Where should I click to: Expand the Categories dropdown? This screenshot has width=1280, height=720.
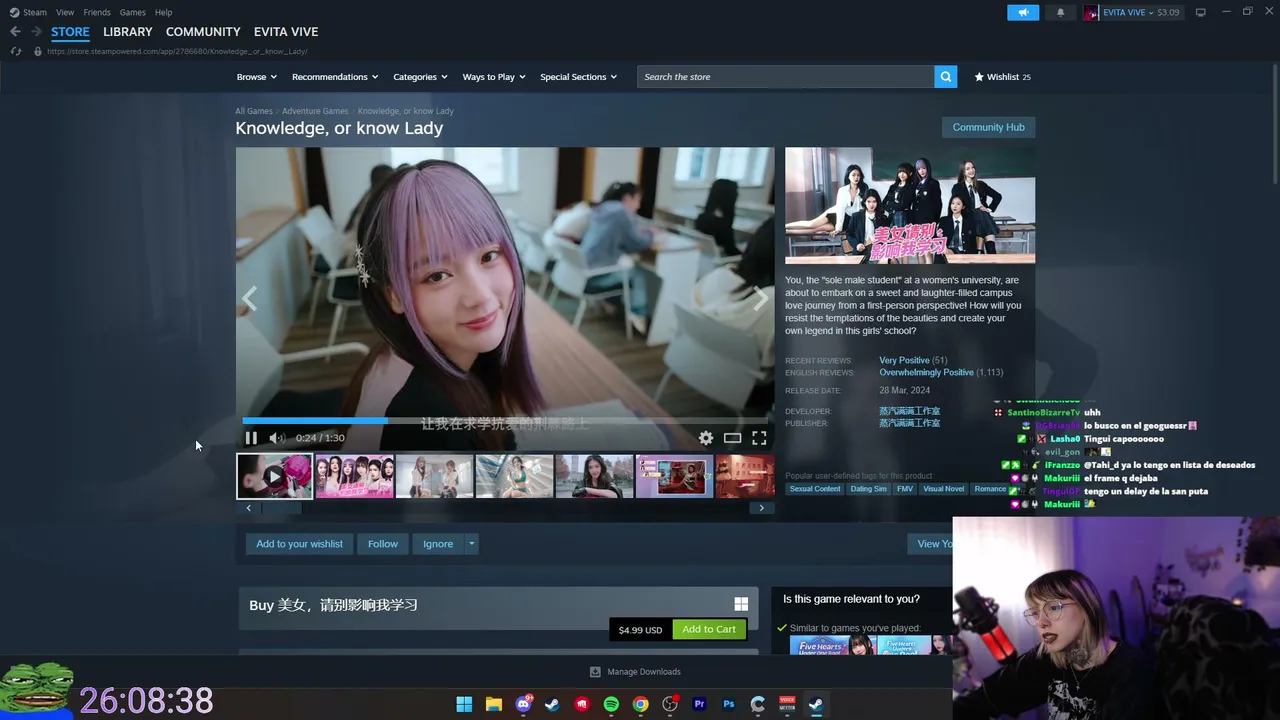pyautogui.click(x=420, y=77)
